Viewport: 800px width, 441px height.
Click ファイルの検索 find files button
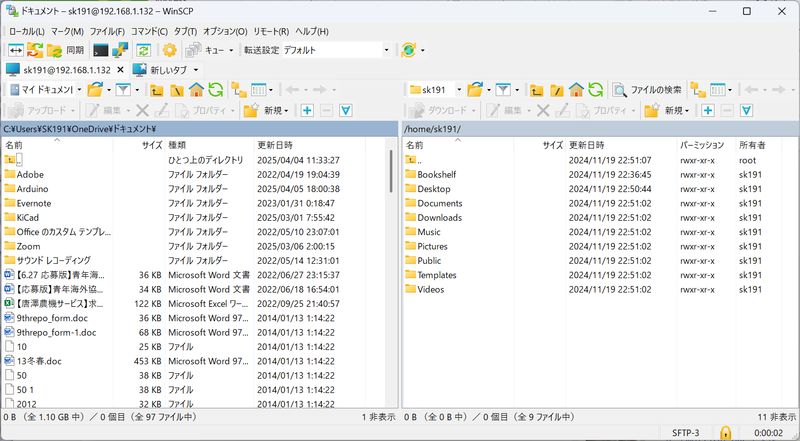coord(647,90)
